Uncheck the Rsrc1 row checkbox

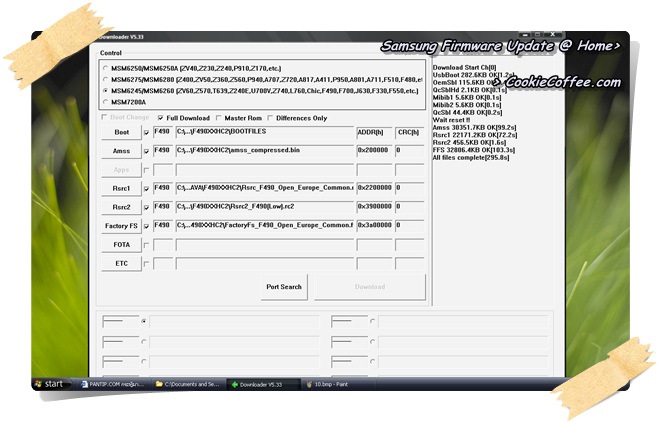coord(146,189)
